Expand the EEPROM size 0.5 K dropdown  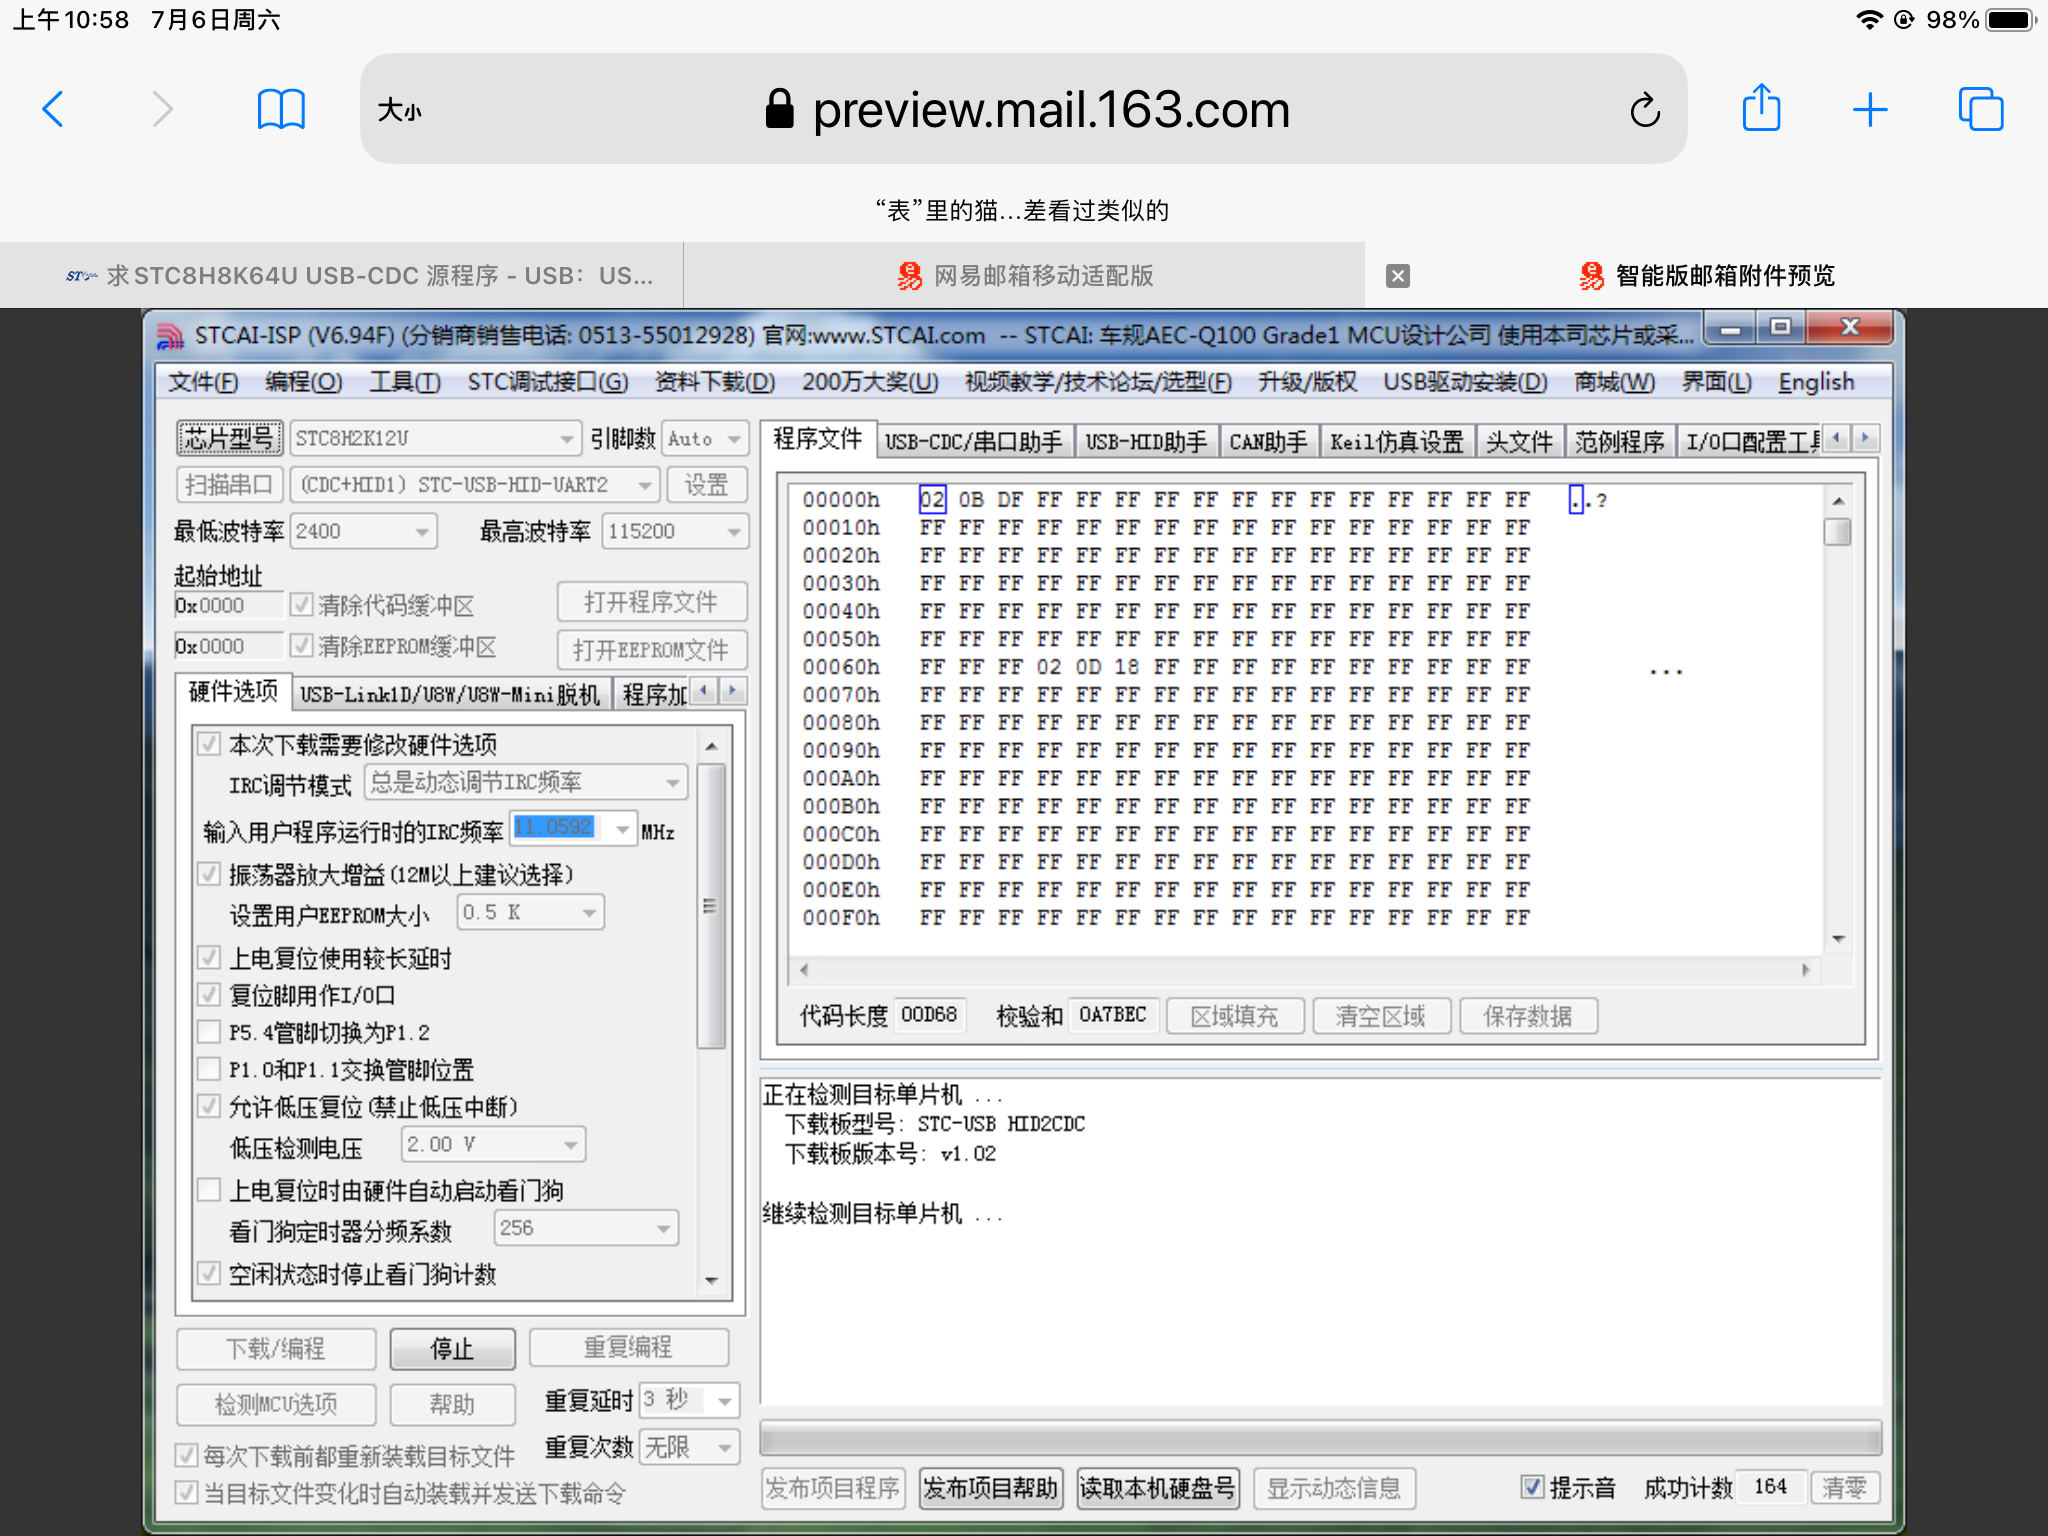(589, 912)
